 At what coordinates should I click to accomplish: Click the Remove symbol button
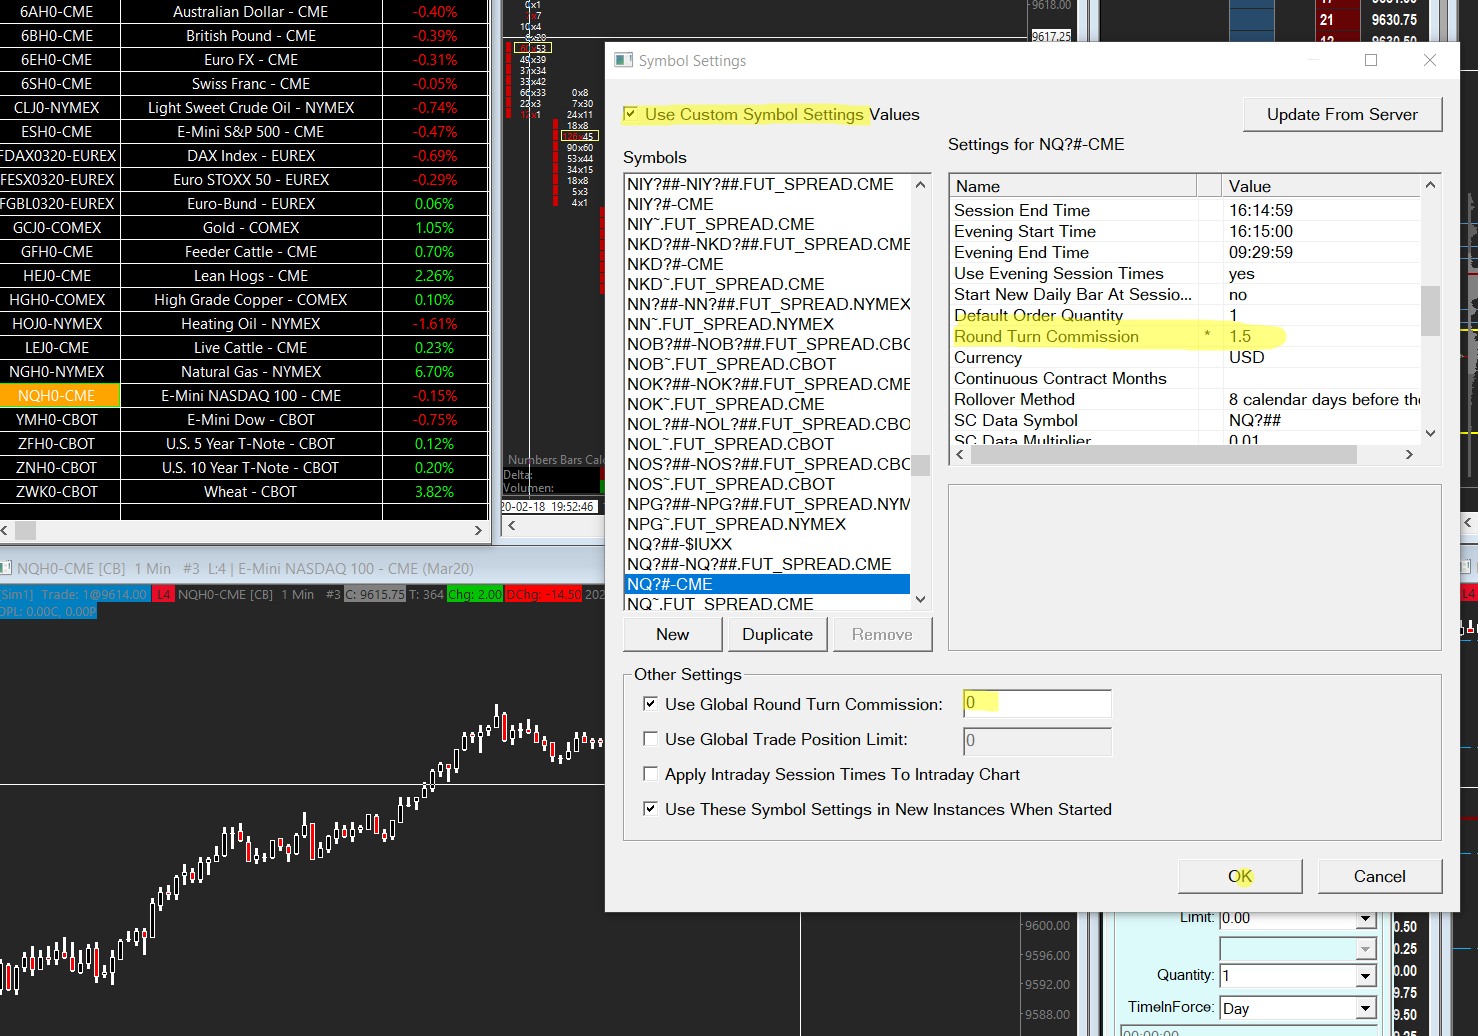pos(882,634)
